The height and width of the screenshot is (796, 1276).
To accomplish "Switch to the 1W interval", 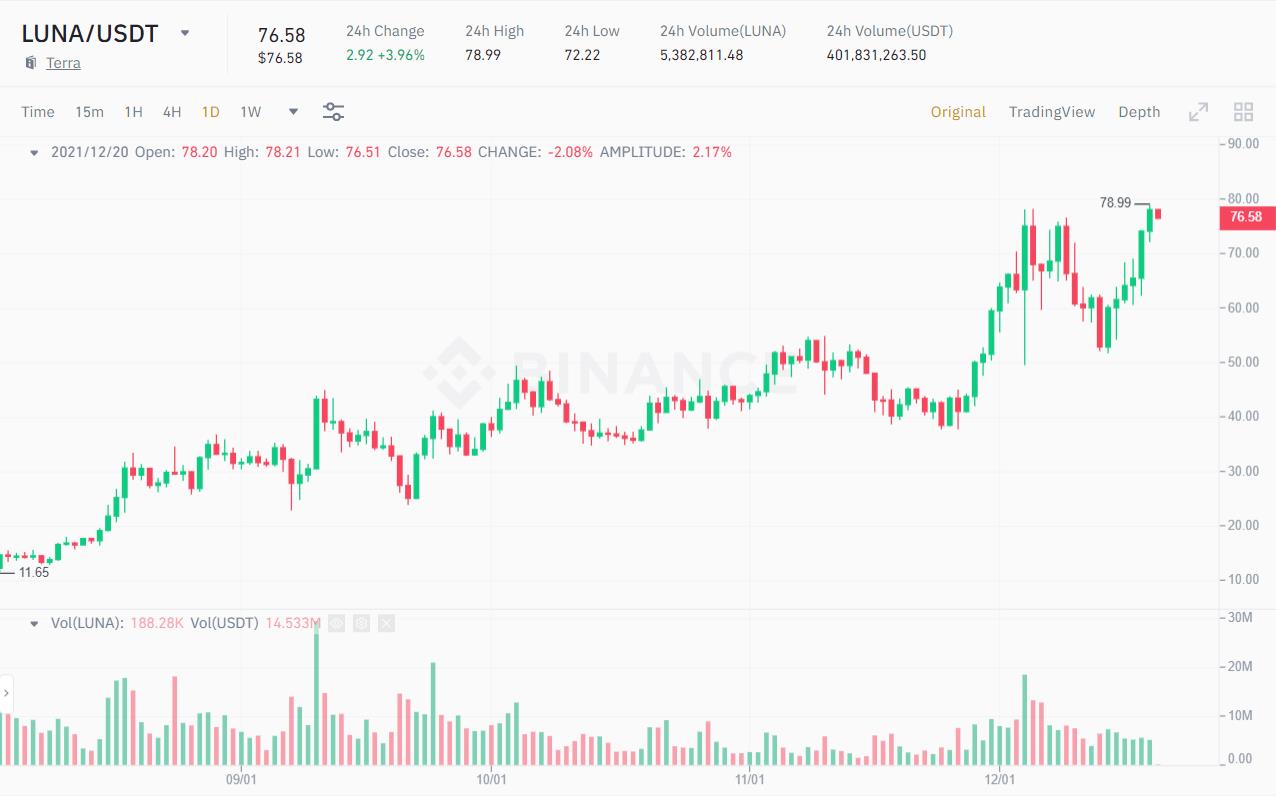I will [250, 112].
